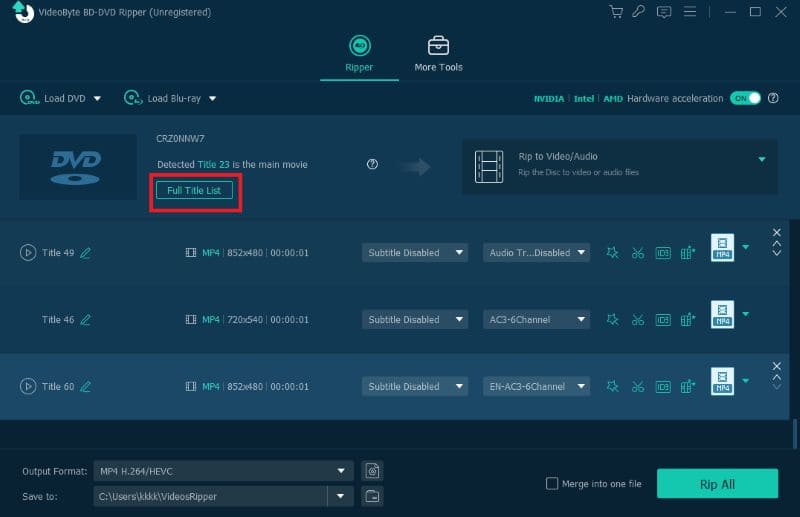The width and height of the screenshot is (800, 517).
Task: Select the Ripper tab
Action: (x=359, y=55)
